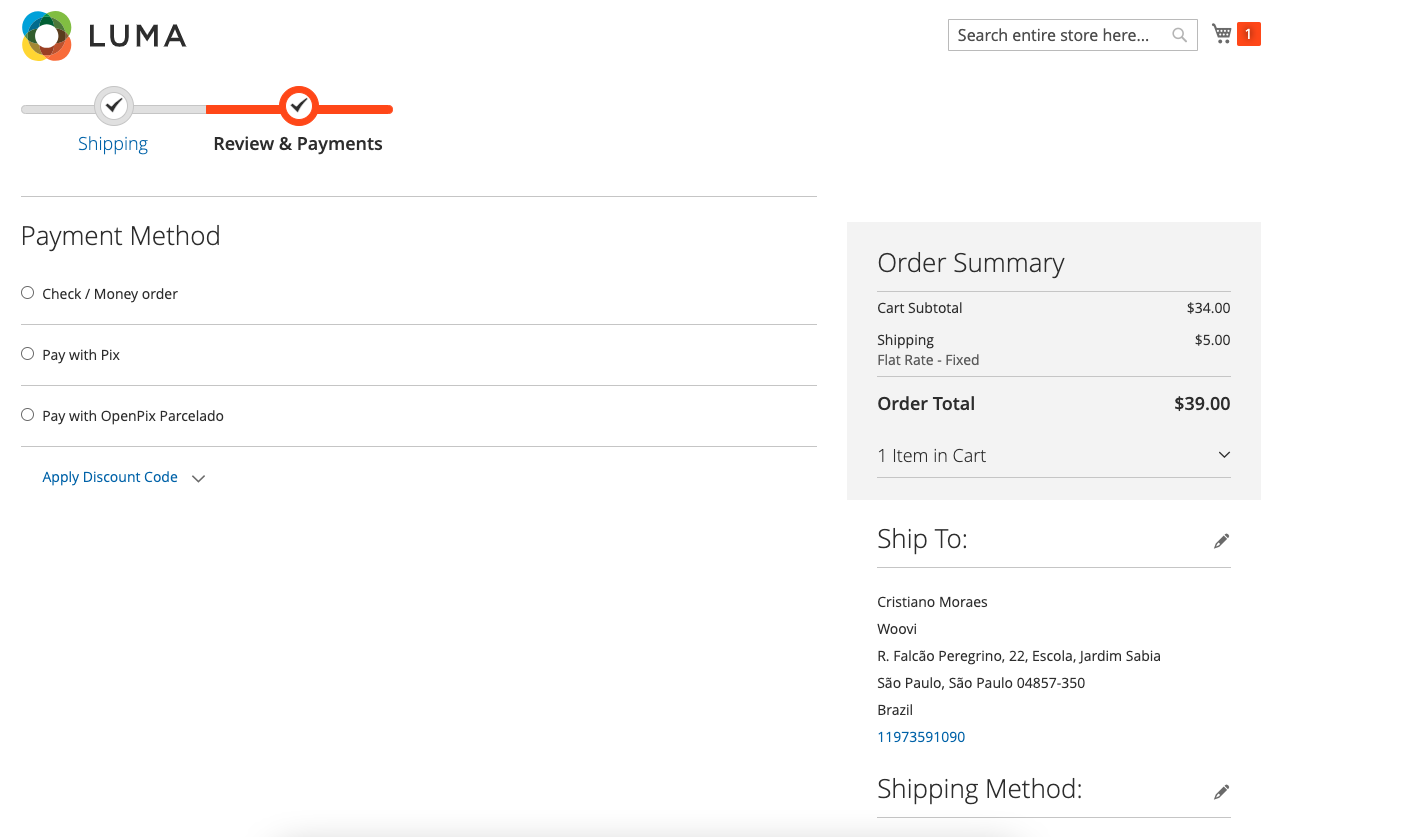Open the shopping cart icon
This screenshot has height=837, width=1406.
point(1221,34)
